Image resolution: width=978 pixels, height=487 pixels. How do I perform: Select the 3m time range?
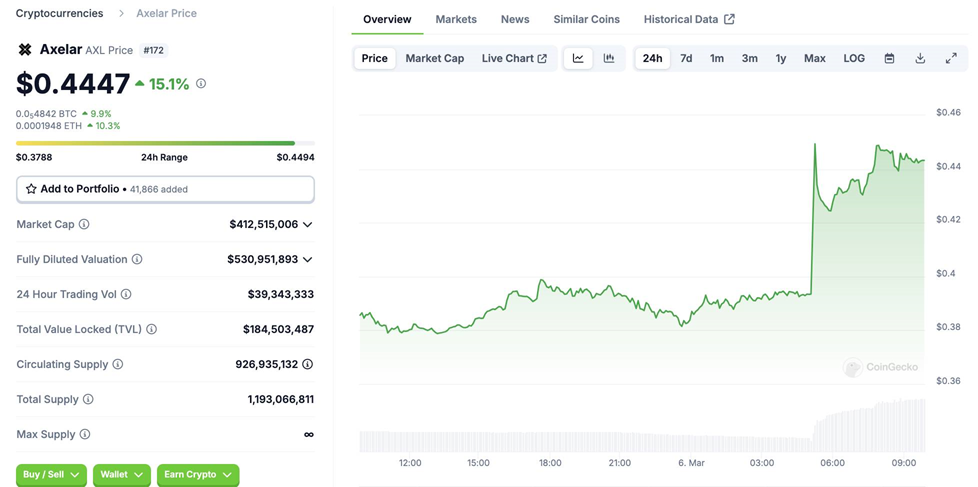pos(750,58)
